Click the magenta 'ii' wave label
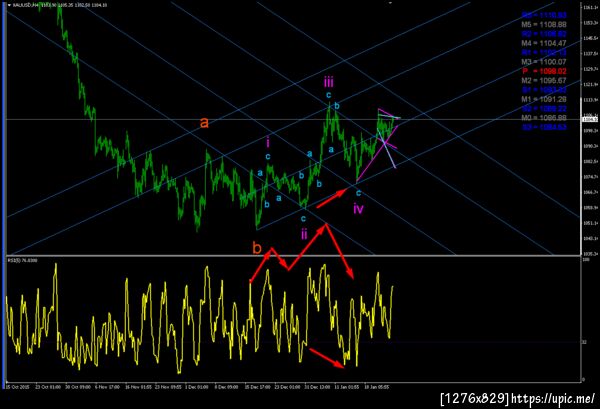The height and width of the screenshot is (409, 600). [304, 234]
